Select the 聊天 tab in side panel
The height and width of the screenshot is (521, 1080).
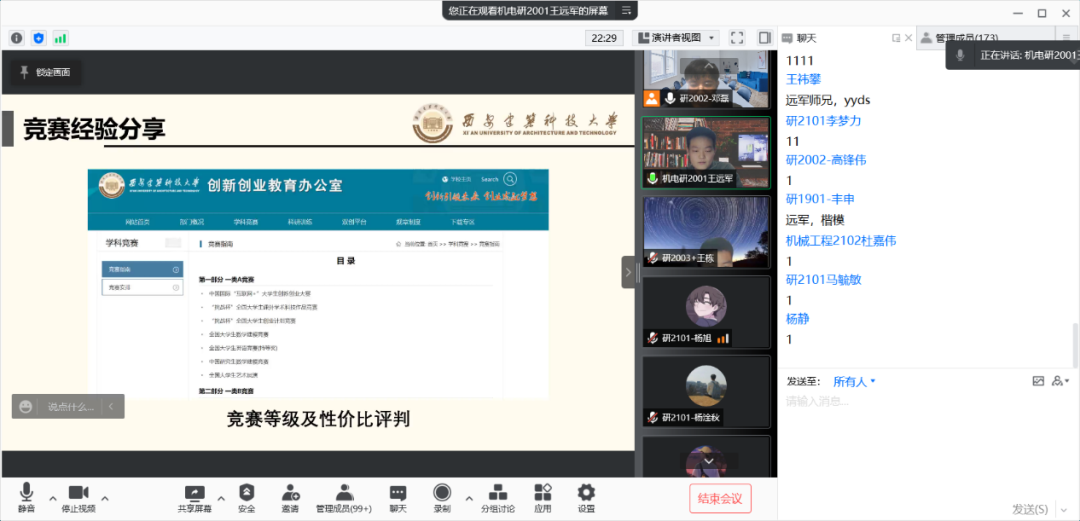click(x=806, y=38)
